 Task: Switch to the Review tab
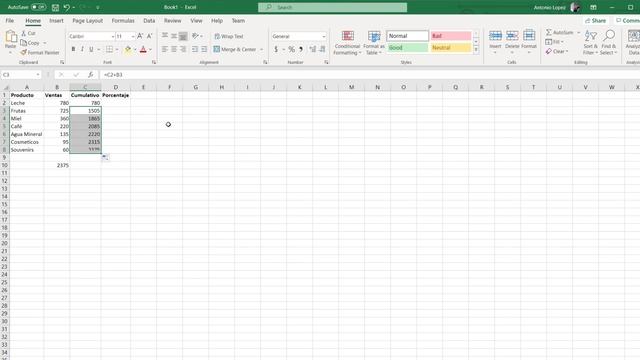[173, 20]
